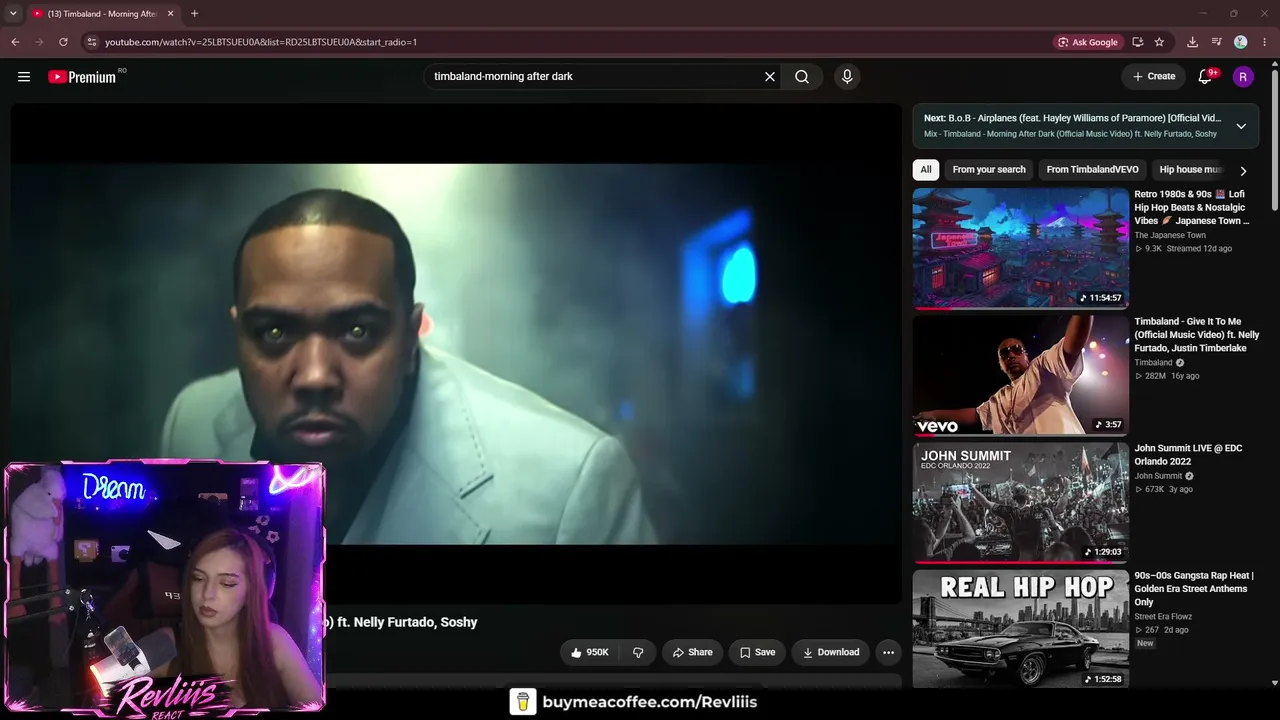Image resolution: width=1280 pixels, height=720 pixels.
Task: Play Give It To Me vevo thumbnail
Action: (1020, 375)
